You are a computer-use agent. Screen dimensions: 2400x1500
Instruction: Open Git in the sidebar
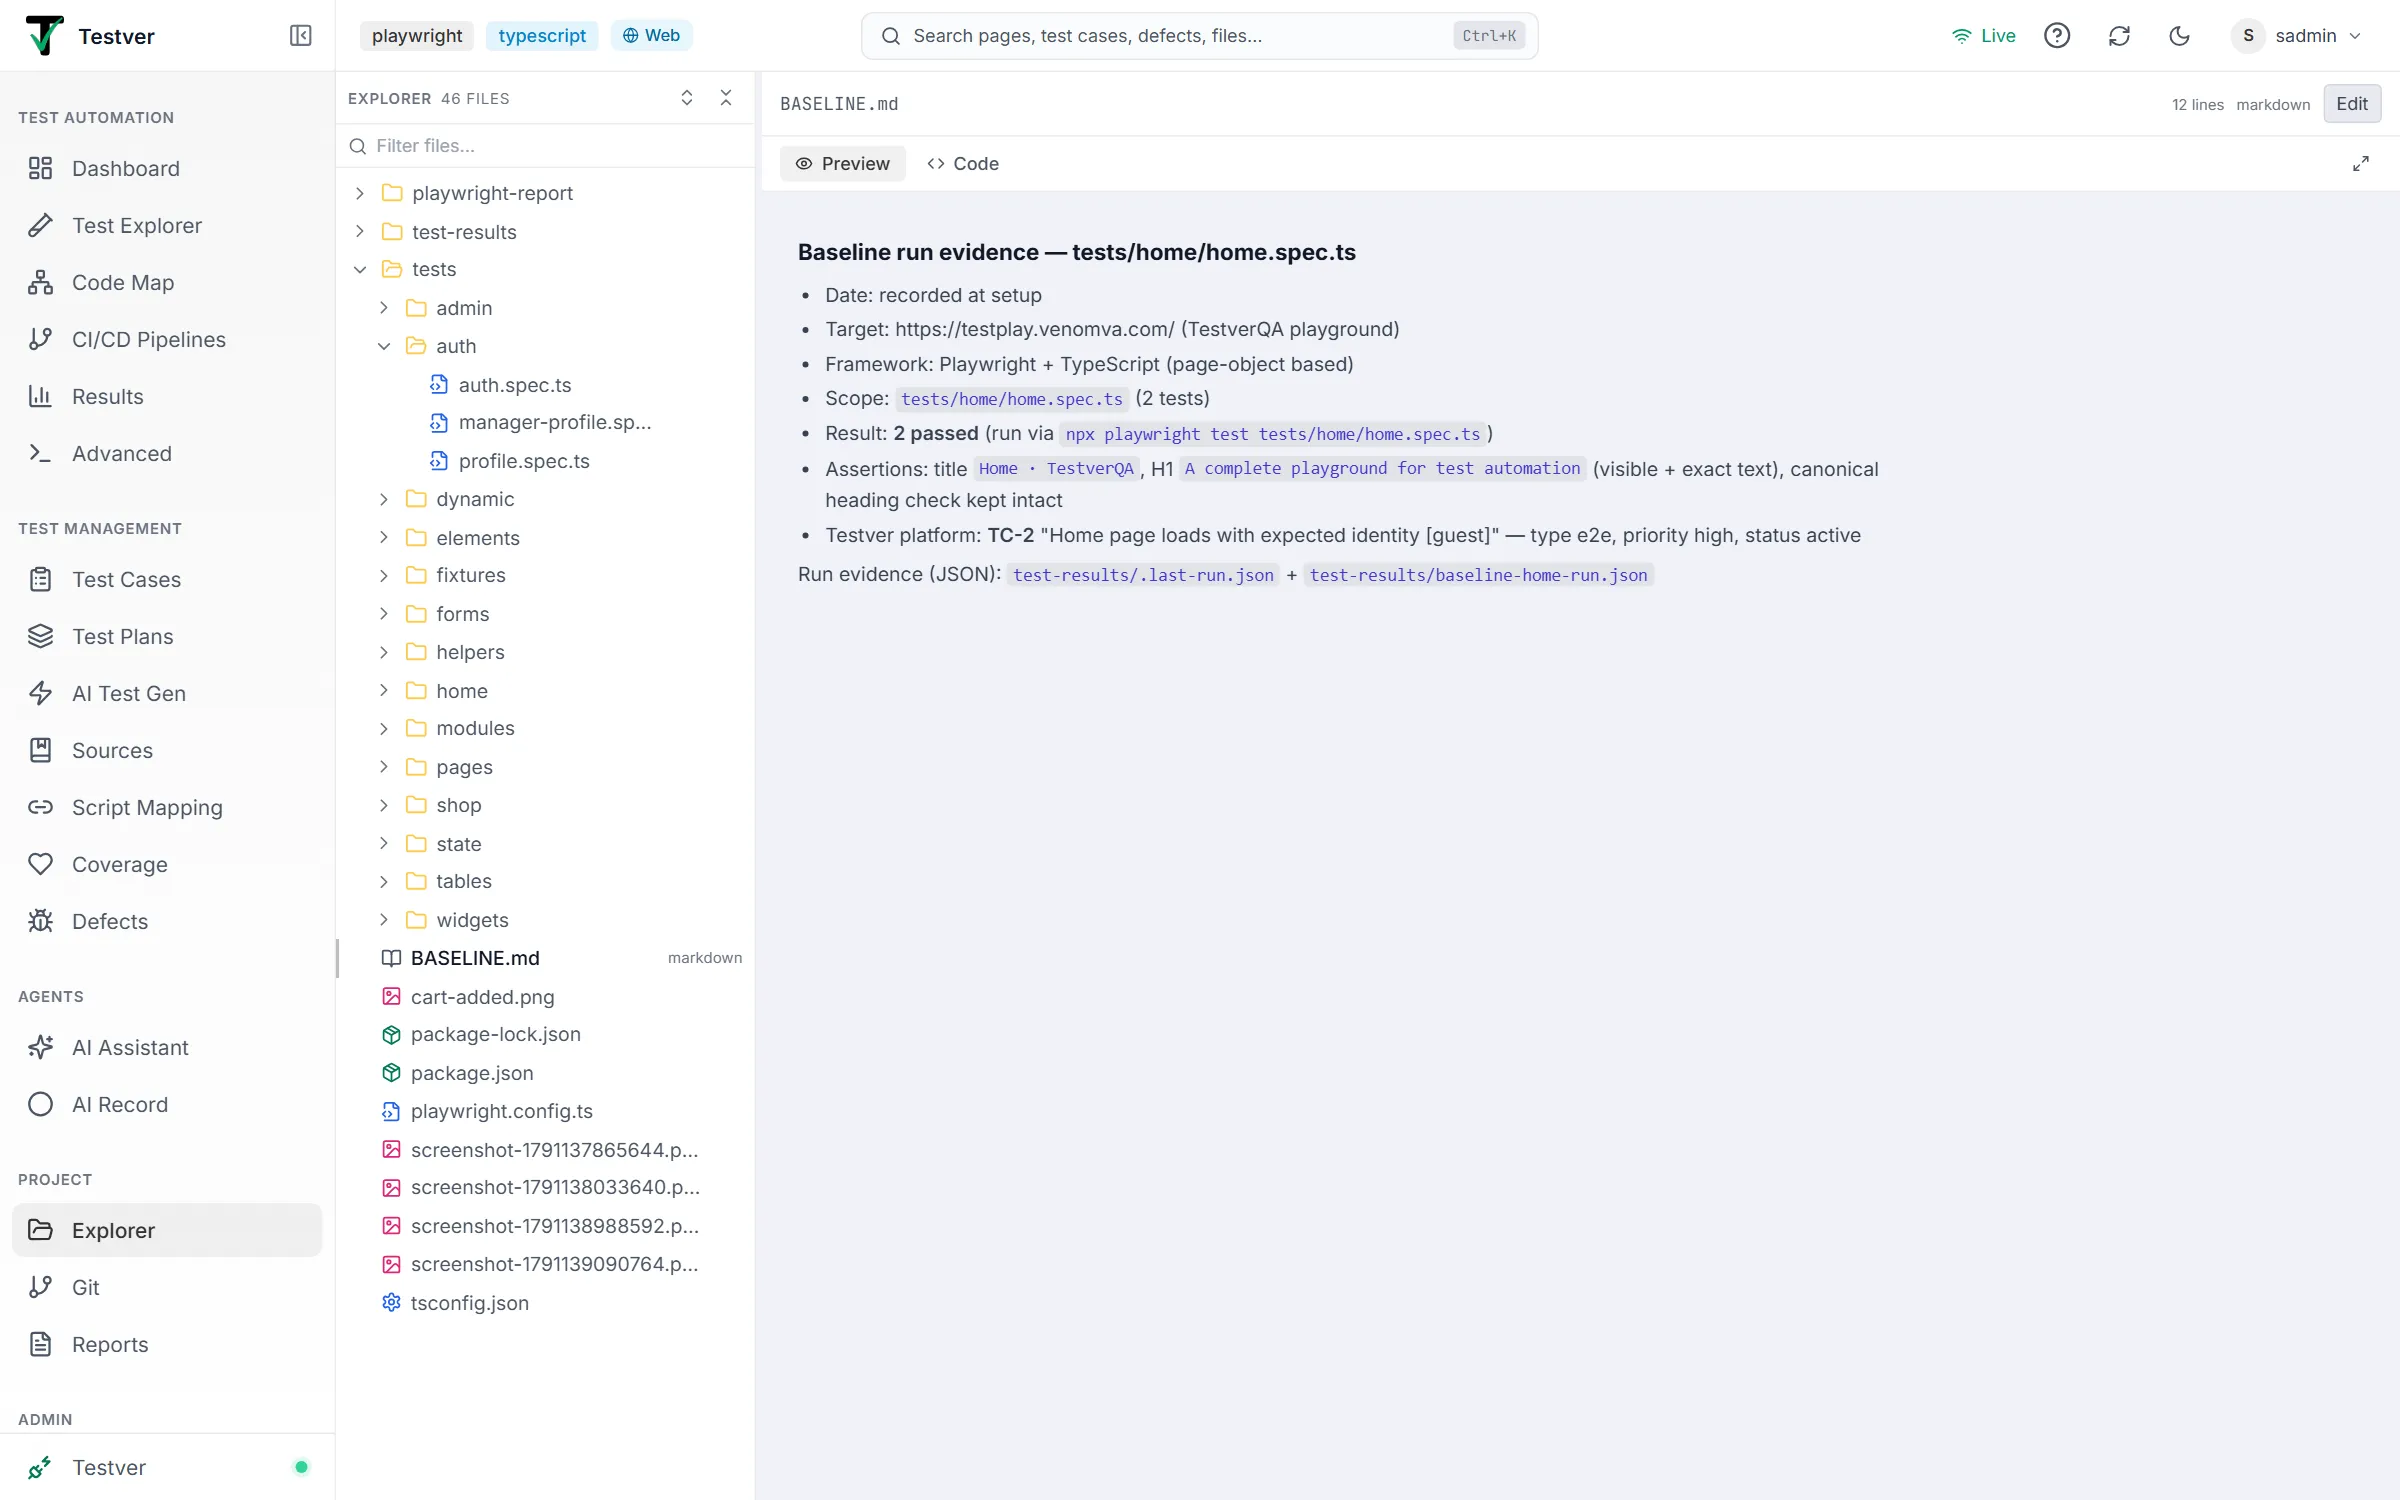click(167, 1287)
